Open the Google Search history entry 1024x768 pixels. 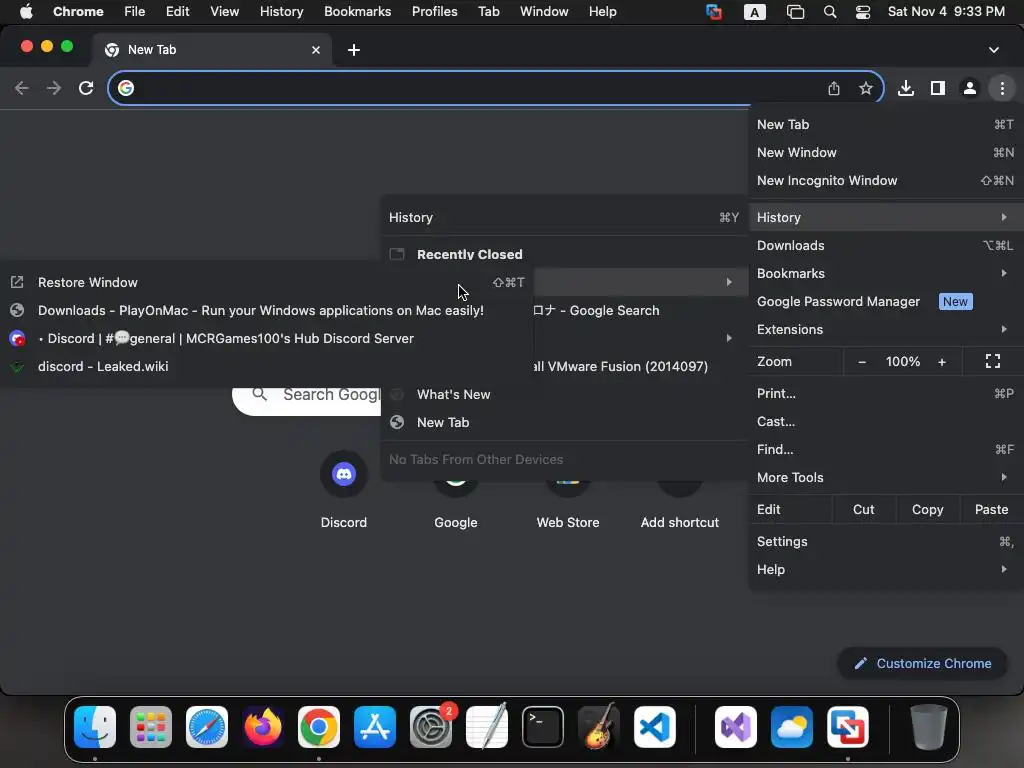click(x=641, y=311)
